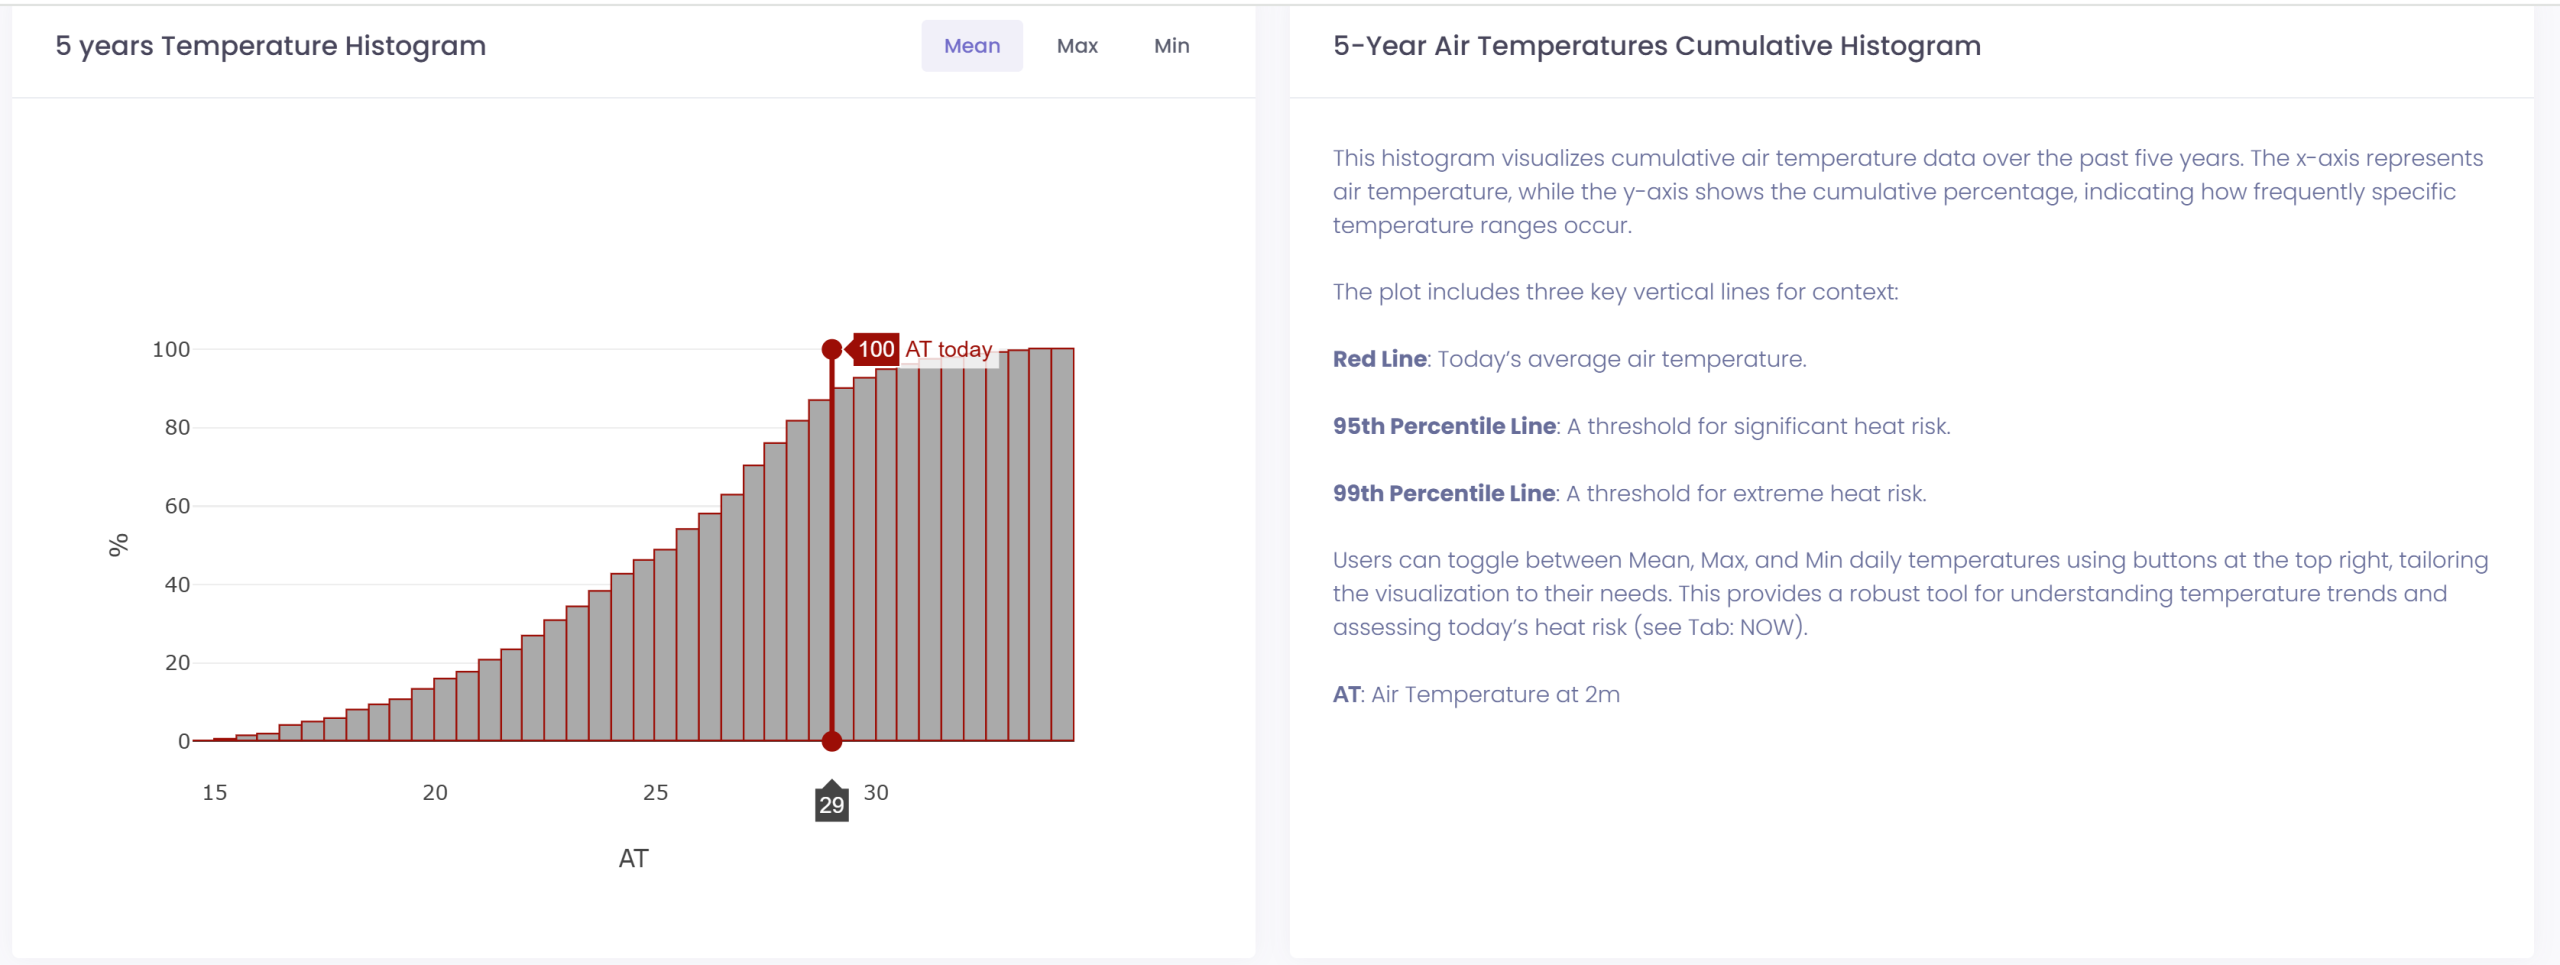The width and height of the screenshot is (2560, 965).
Task: Click the x-axis tick label 30
Action: [876, 793]
